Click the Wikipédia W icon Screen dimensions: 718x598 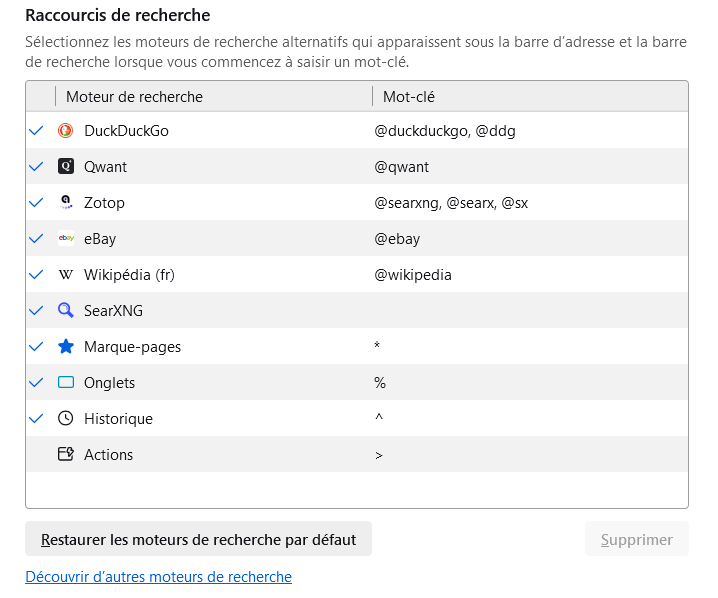66,275
